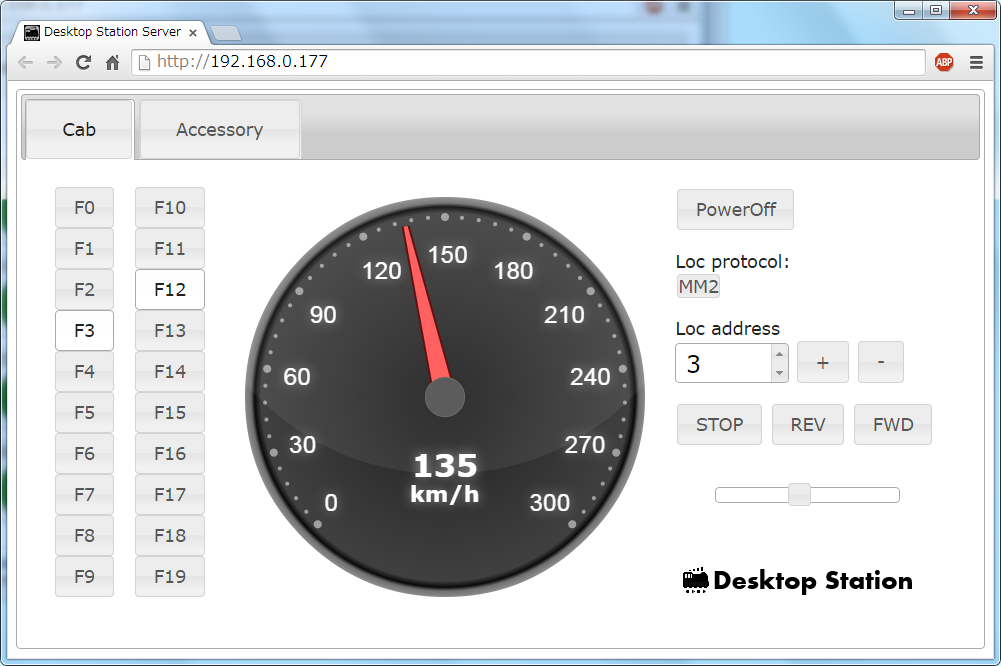1001x666 pixels.
Task: Toggle function F19
Action: (x=170, y=576)
